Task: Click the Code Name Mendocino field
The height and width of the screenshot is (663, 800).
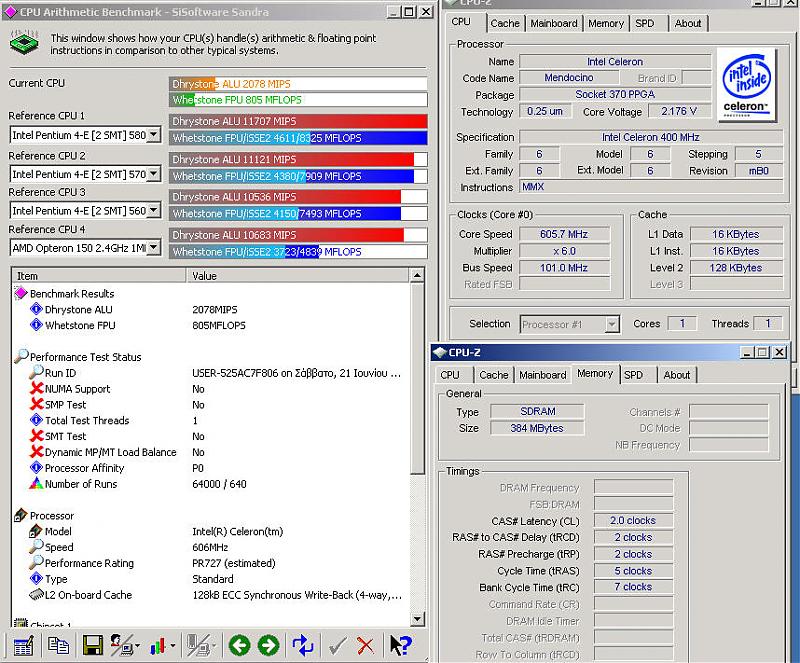Action: 569,78
